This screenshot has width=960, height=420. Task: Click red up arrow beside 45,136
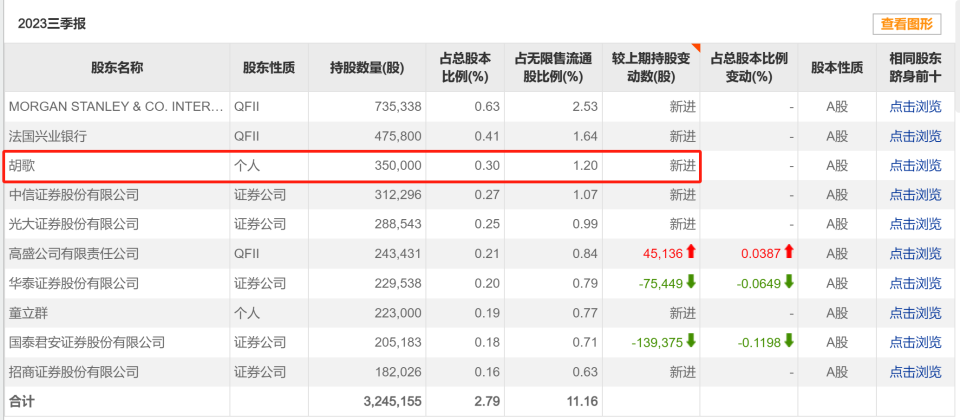pyautogui.click(x=690, y=253)
